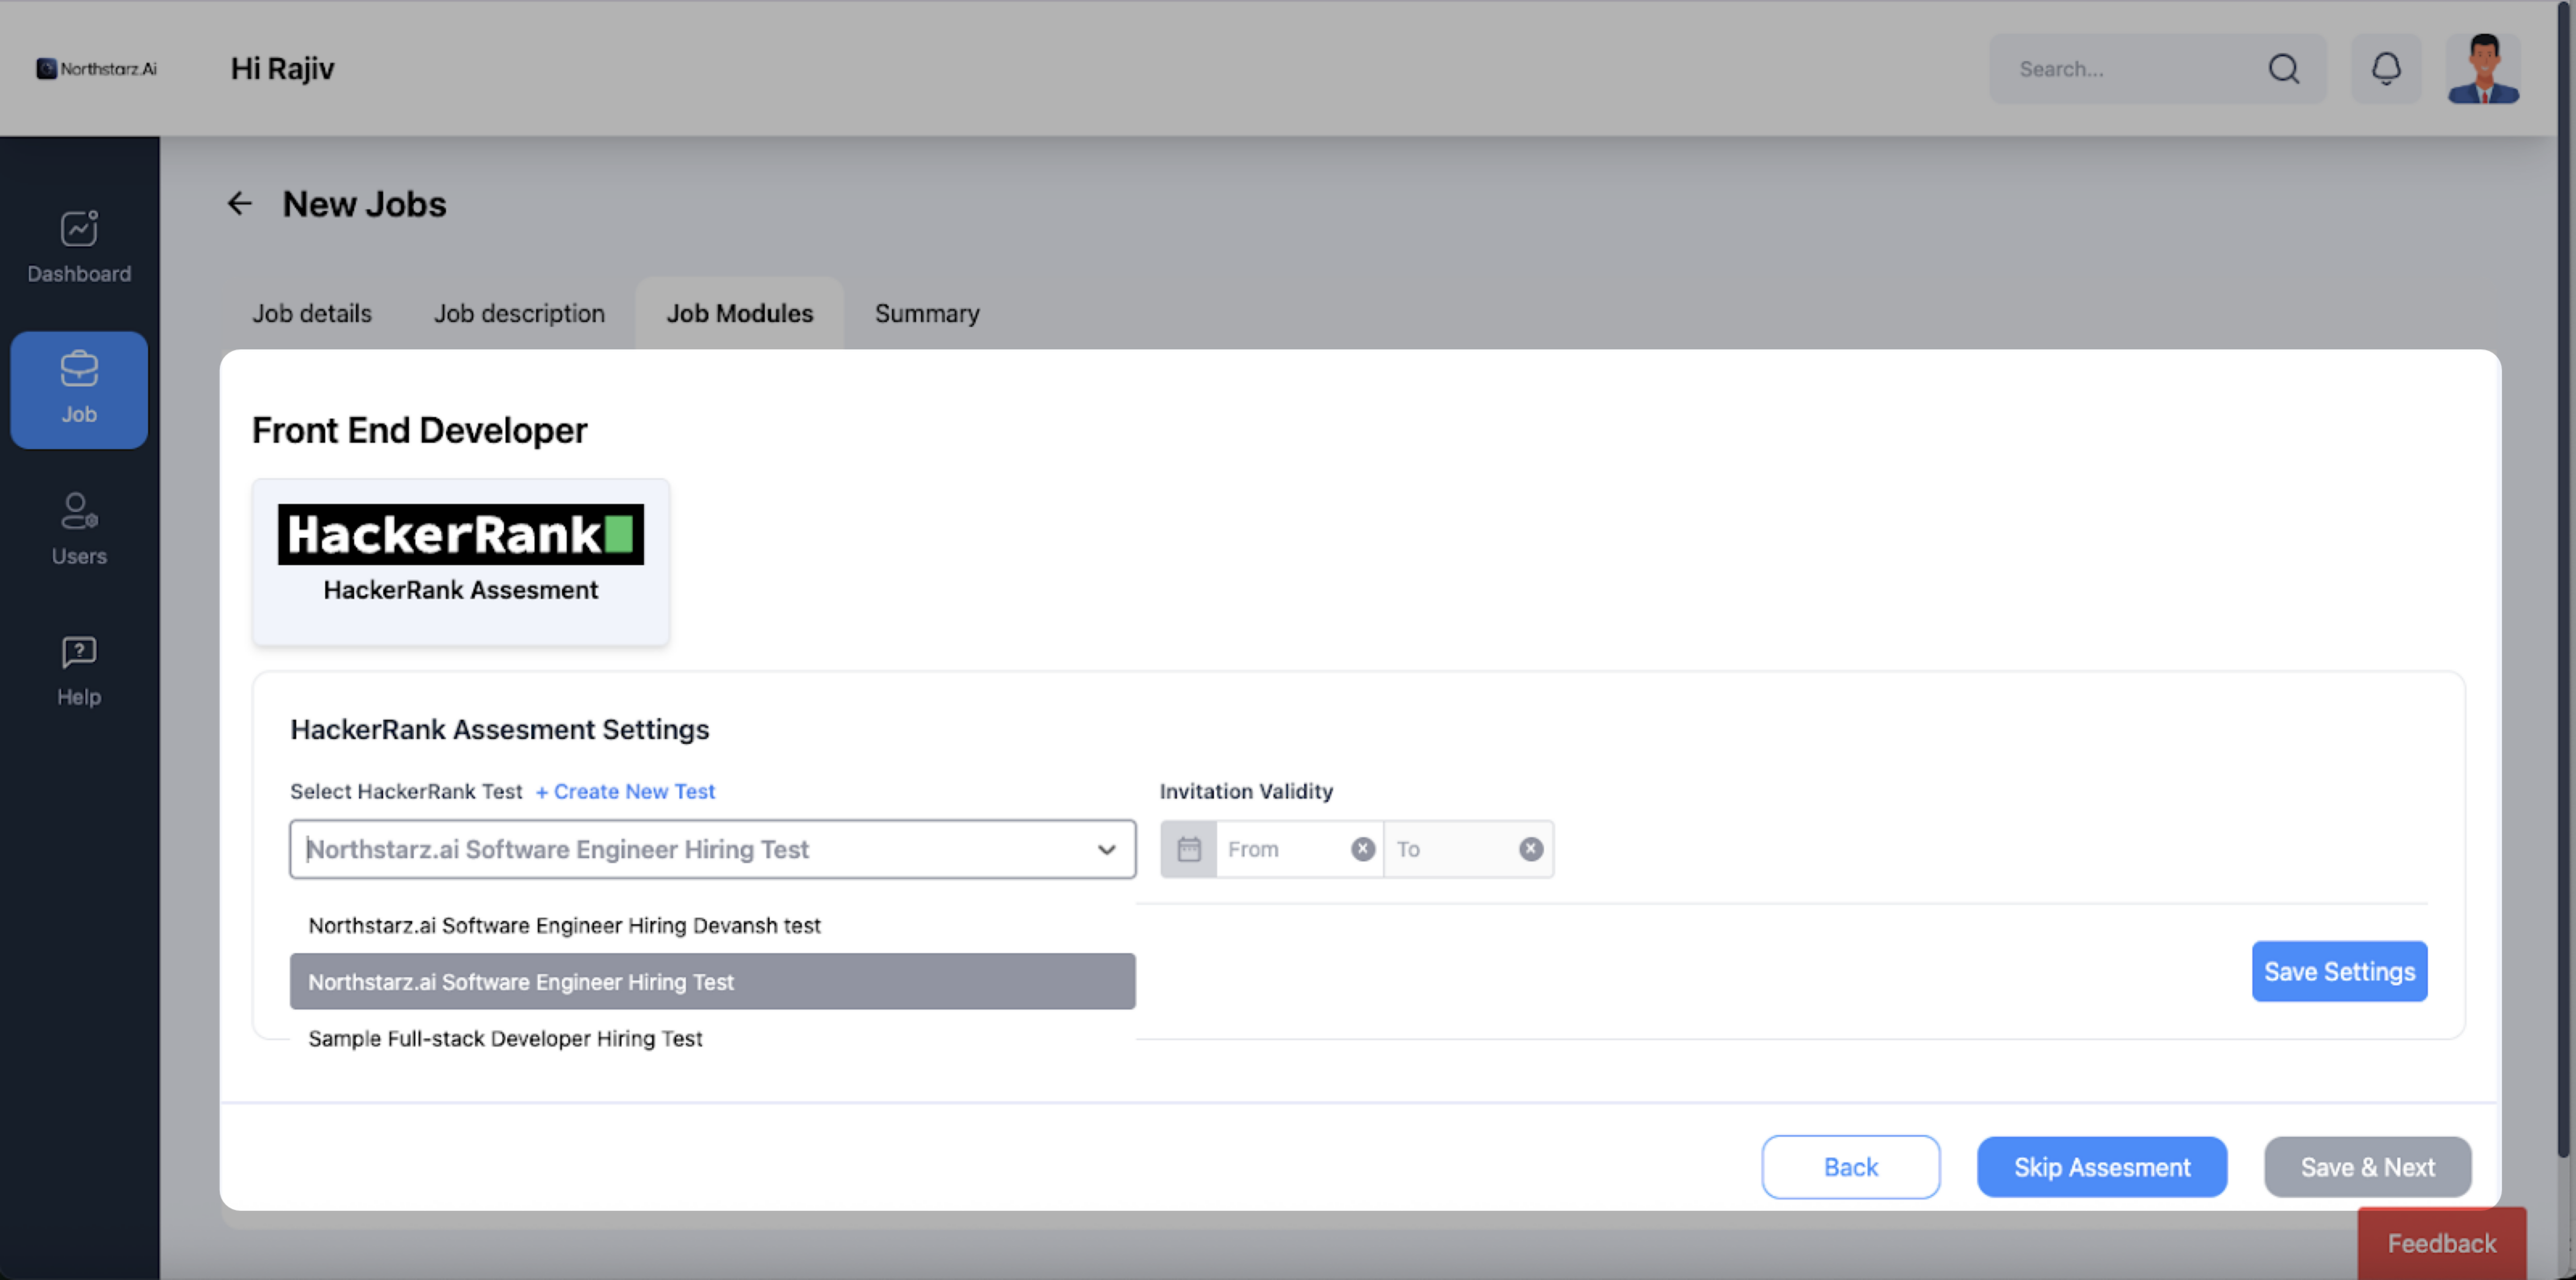Viewport: 2576px width, 1280px height.
Task: Choose Sample Full-stack Developer Hiring Test option
Action: [505, 1038]
